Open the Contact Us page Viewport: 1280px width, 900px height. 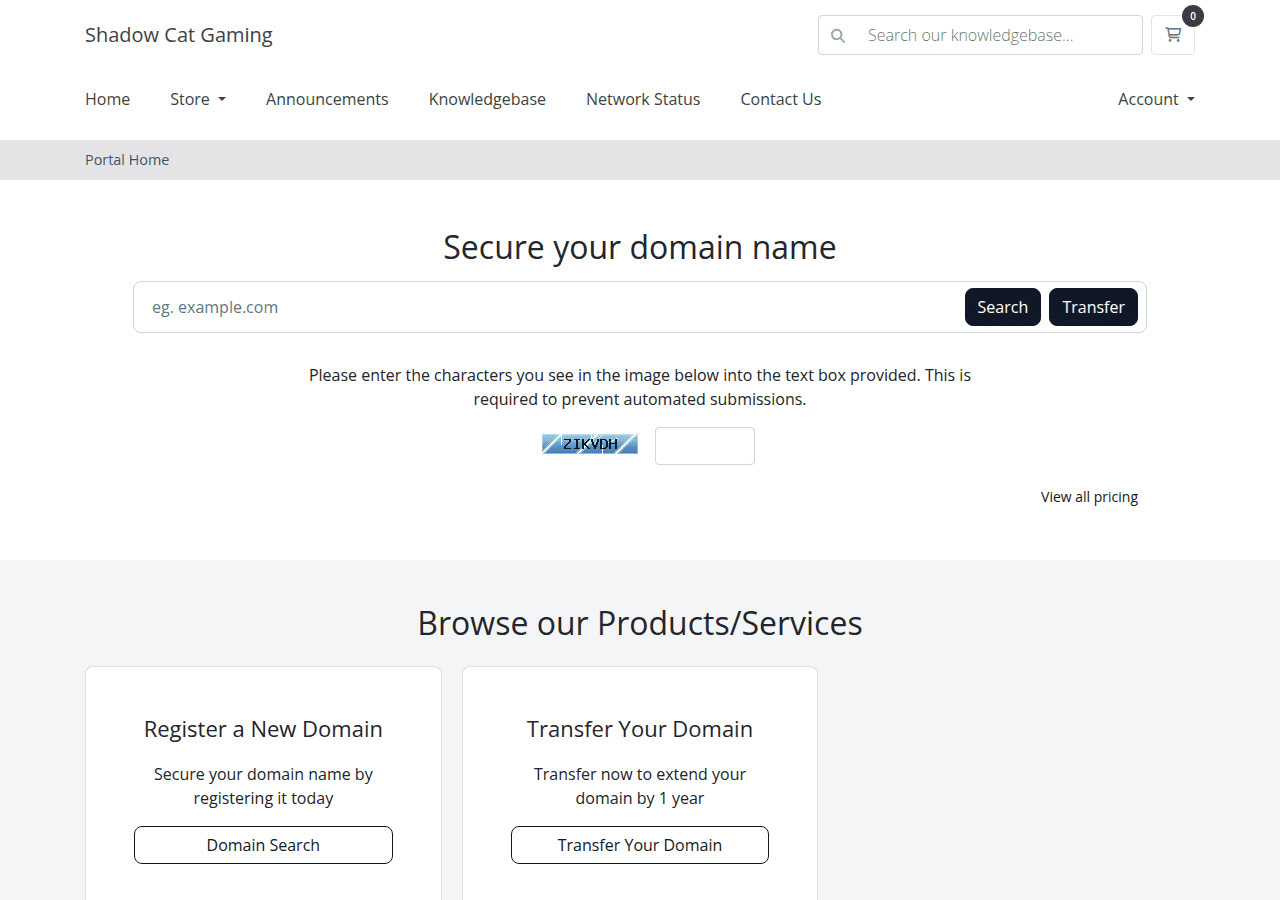(781, 99)
